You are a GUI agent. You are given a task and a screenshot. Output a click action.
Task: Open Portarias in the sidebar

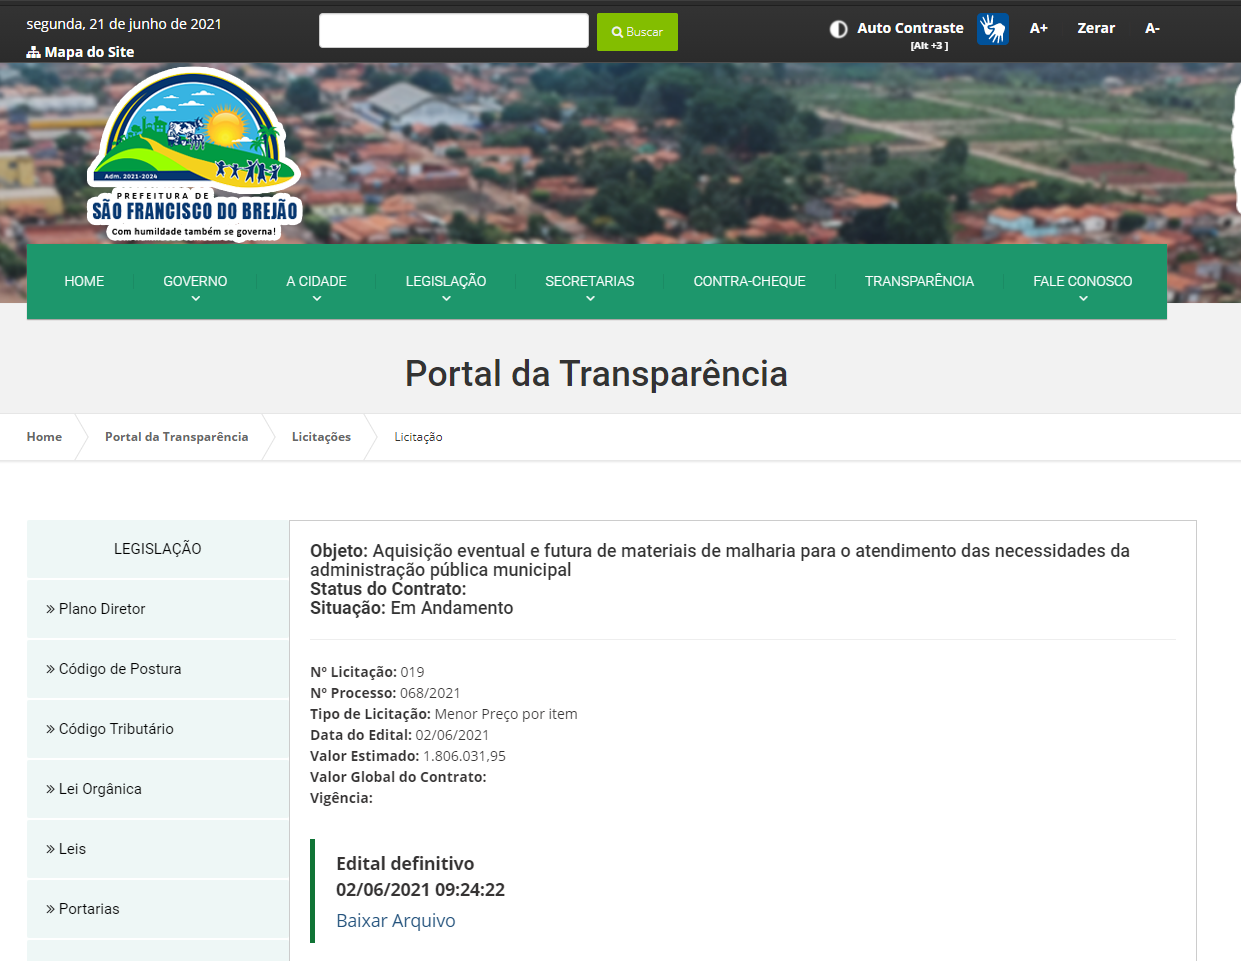158,909
